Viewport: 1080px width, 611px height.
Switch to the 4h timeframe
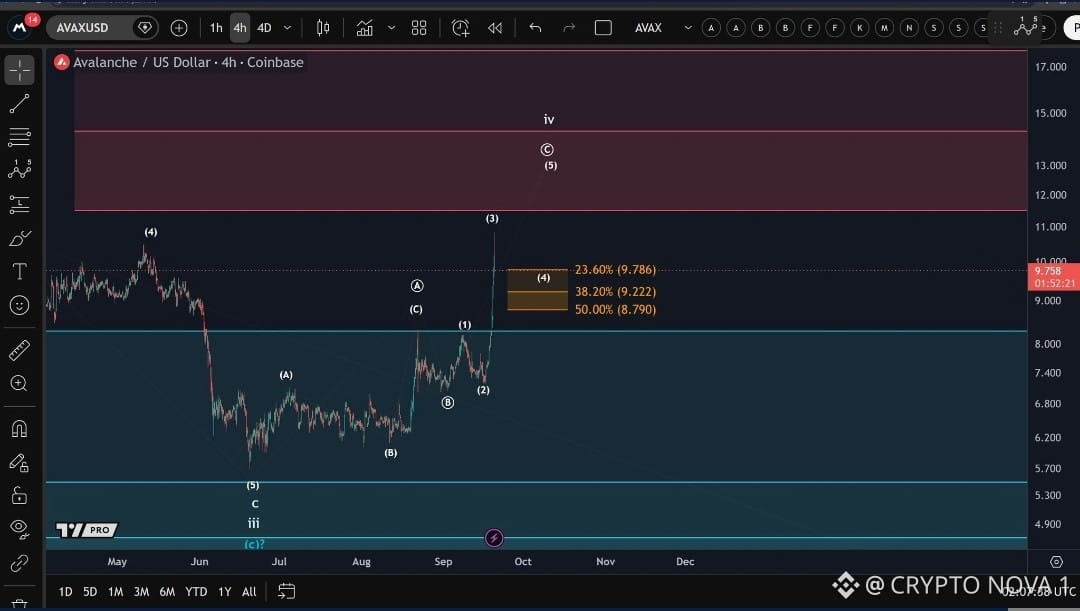point(240,28)
